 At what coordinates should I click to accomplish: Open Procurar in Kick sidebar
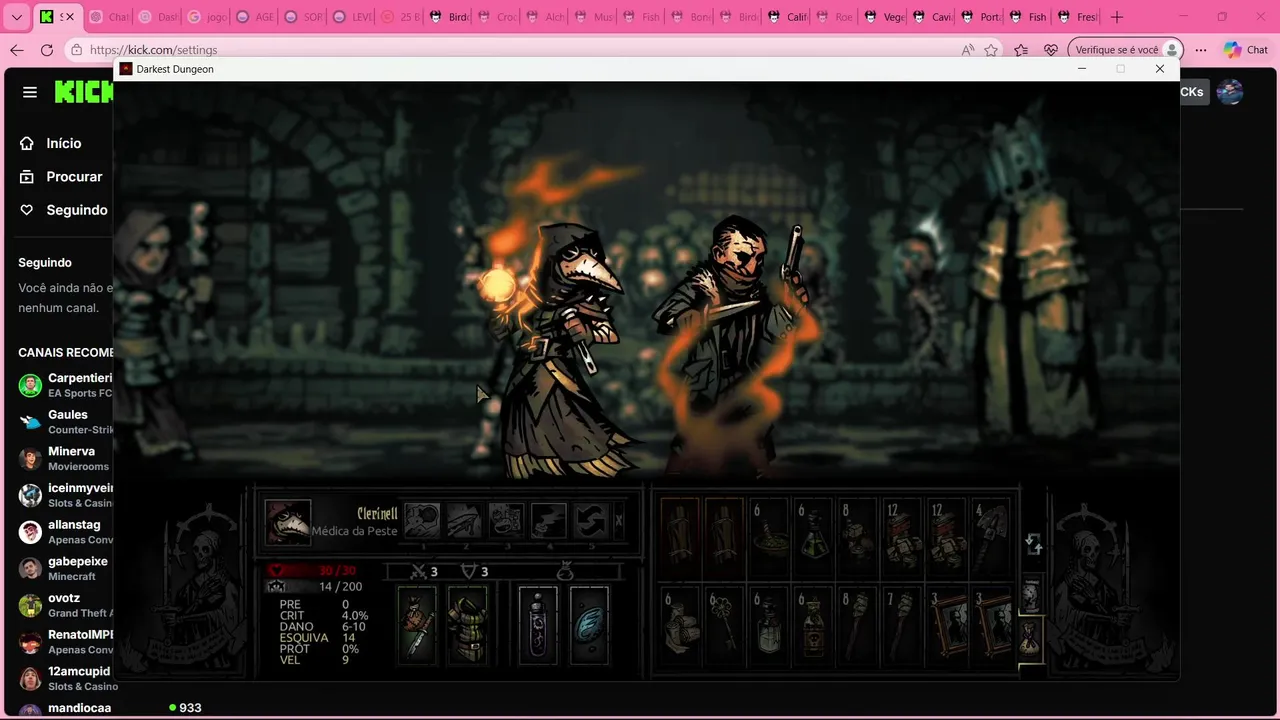point(63,176)
